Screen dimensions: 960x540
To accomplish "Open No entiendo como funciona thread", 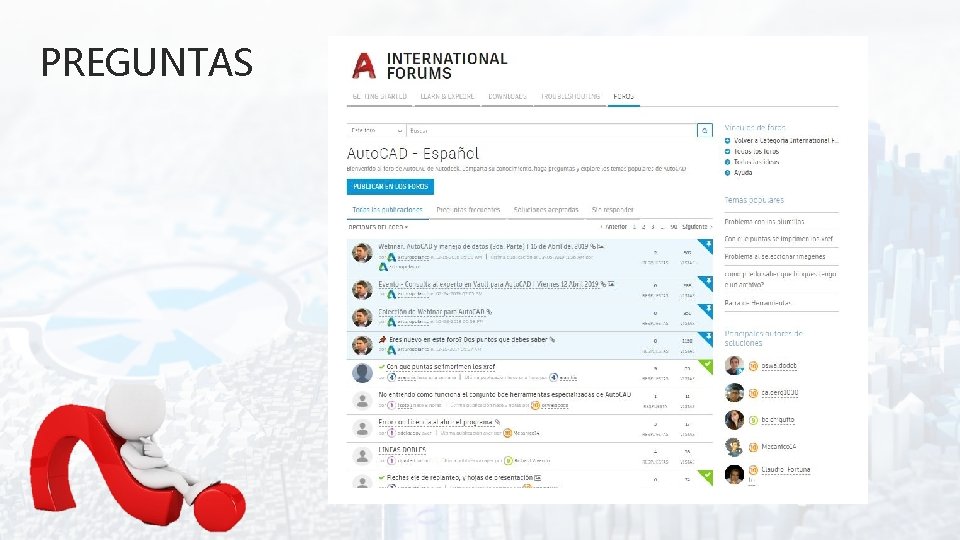I will pyautogui.click(x=504, y=395).
